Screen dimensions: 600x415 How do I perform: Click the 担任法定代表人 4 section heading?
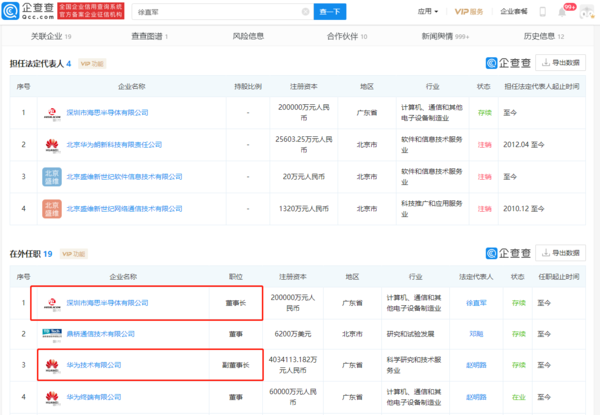coord(40,64)
